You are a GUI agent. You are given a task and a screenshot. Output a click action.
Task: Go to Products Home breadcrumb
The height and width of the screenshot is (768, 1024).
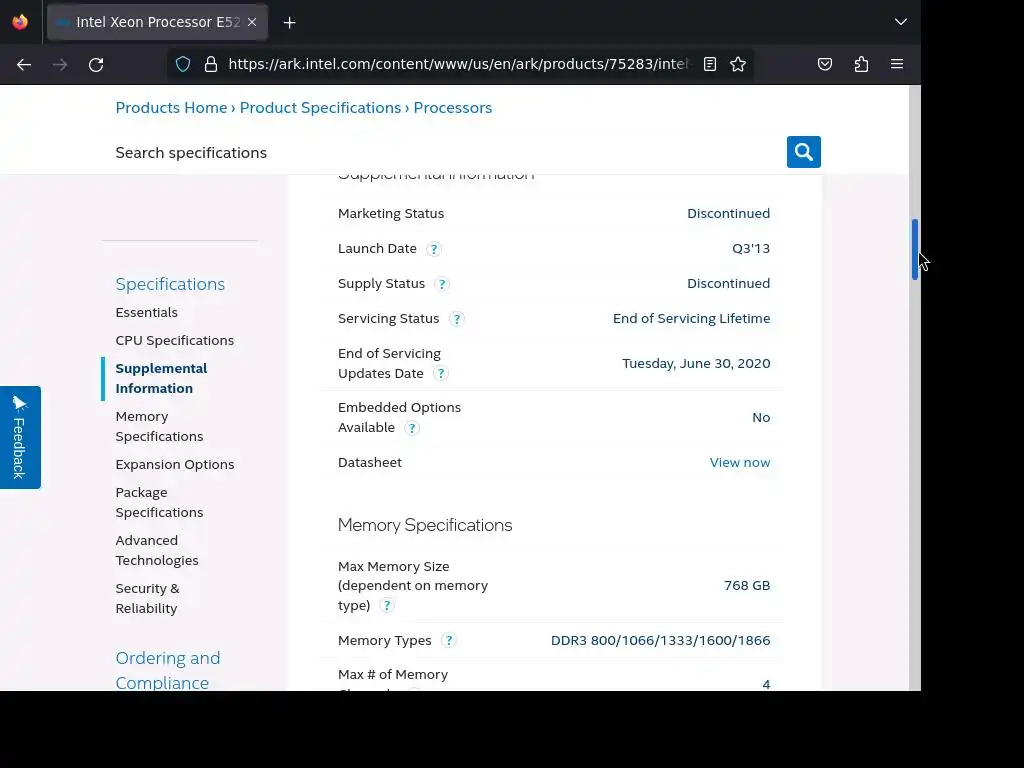[x=171, y=108]
